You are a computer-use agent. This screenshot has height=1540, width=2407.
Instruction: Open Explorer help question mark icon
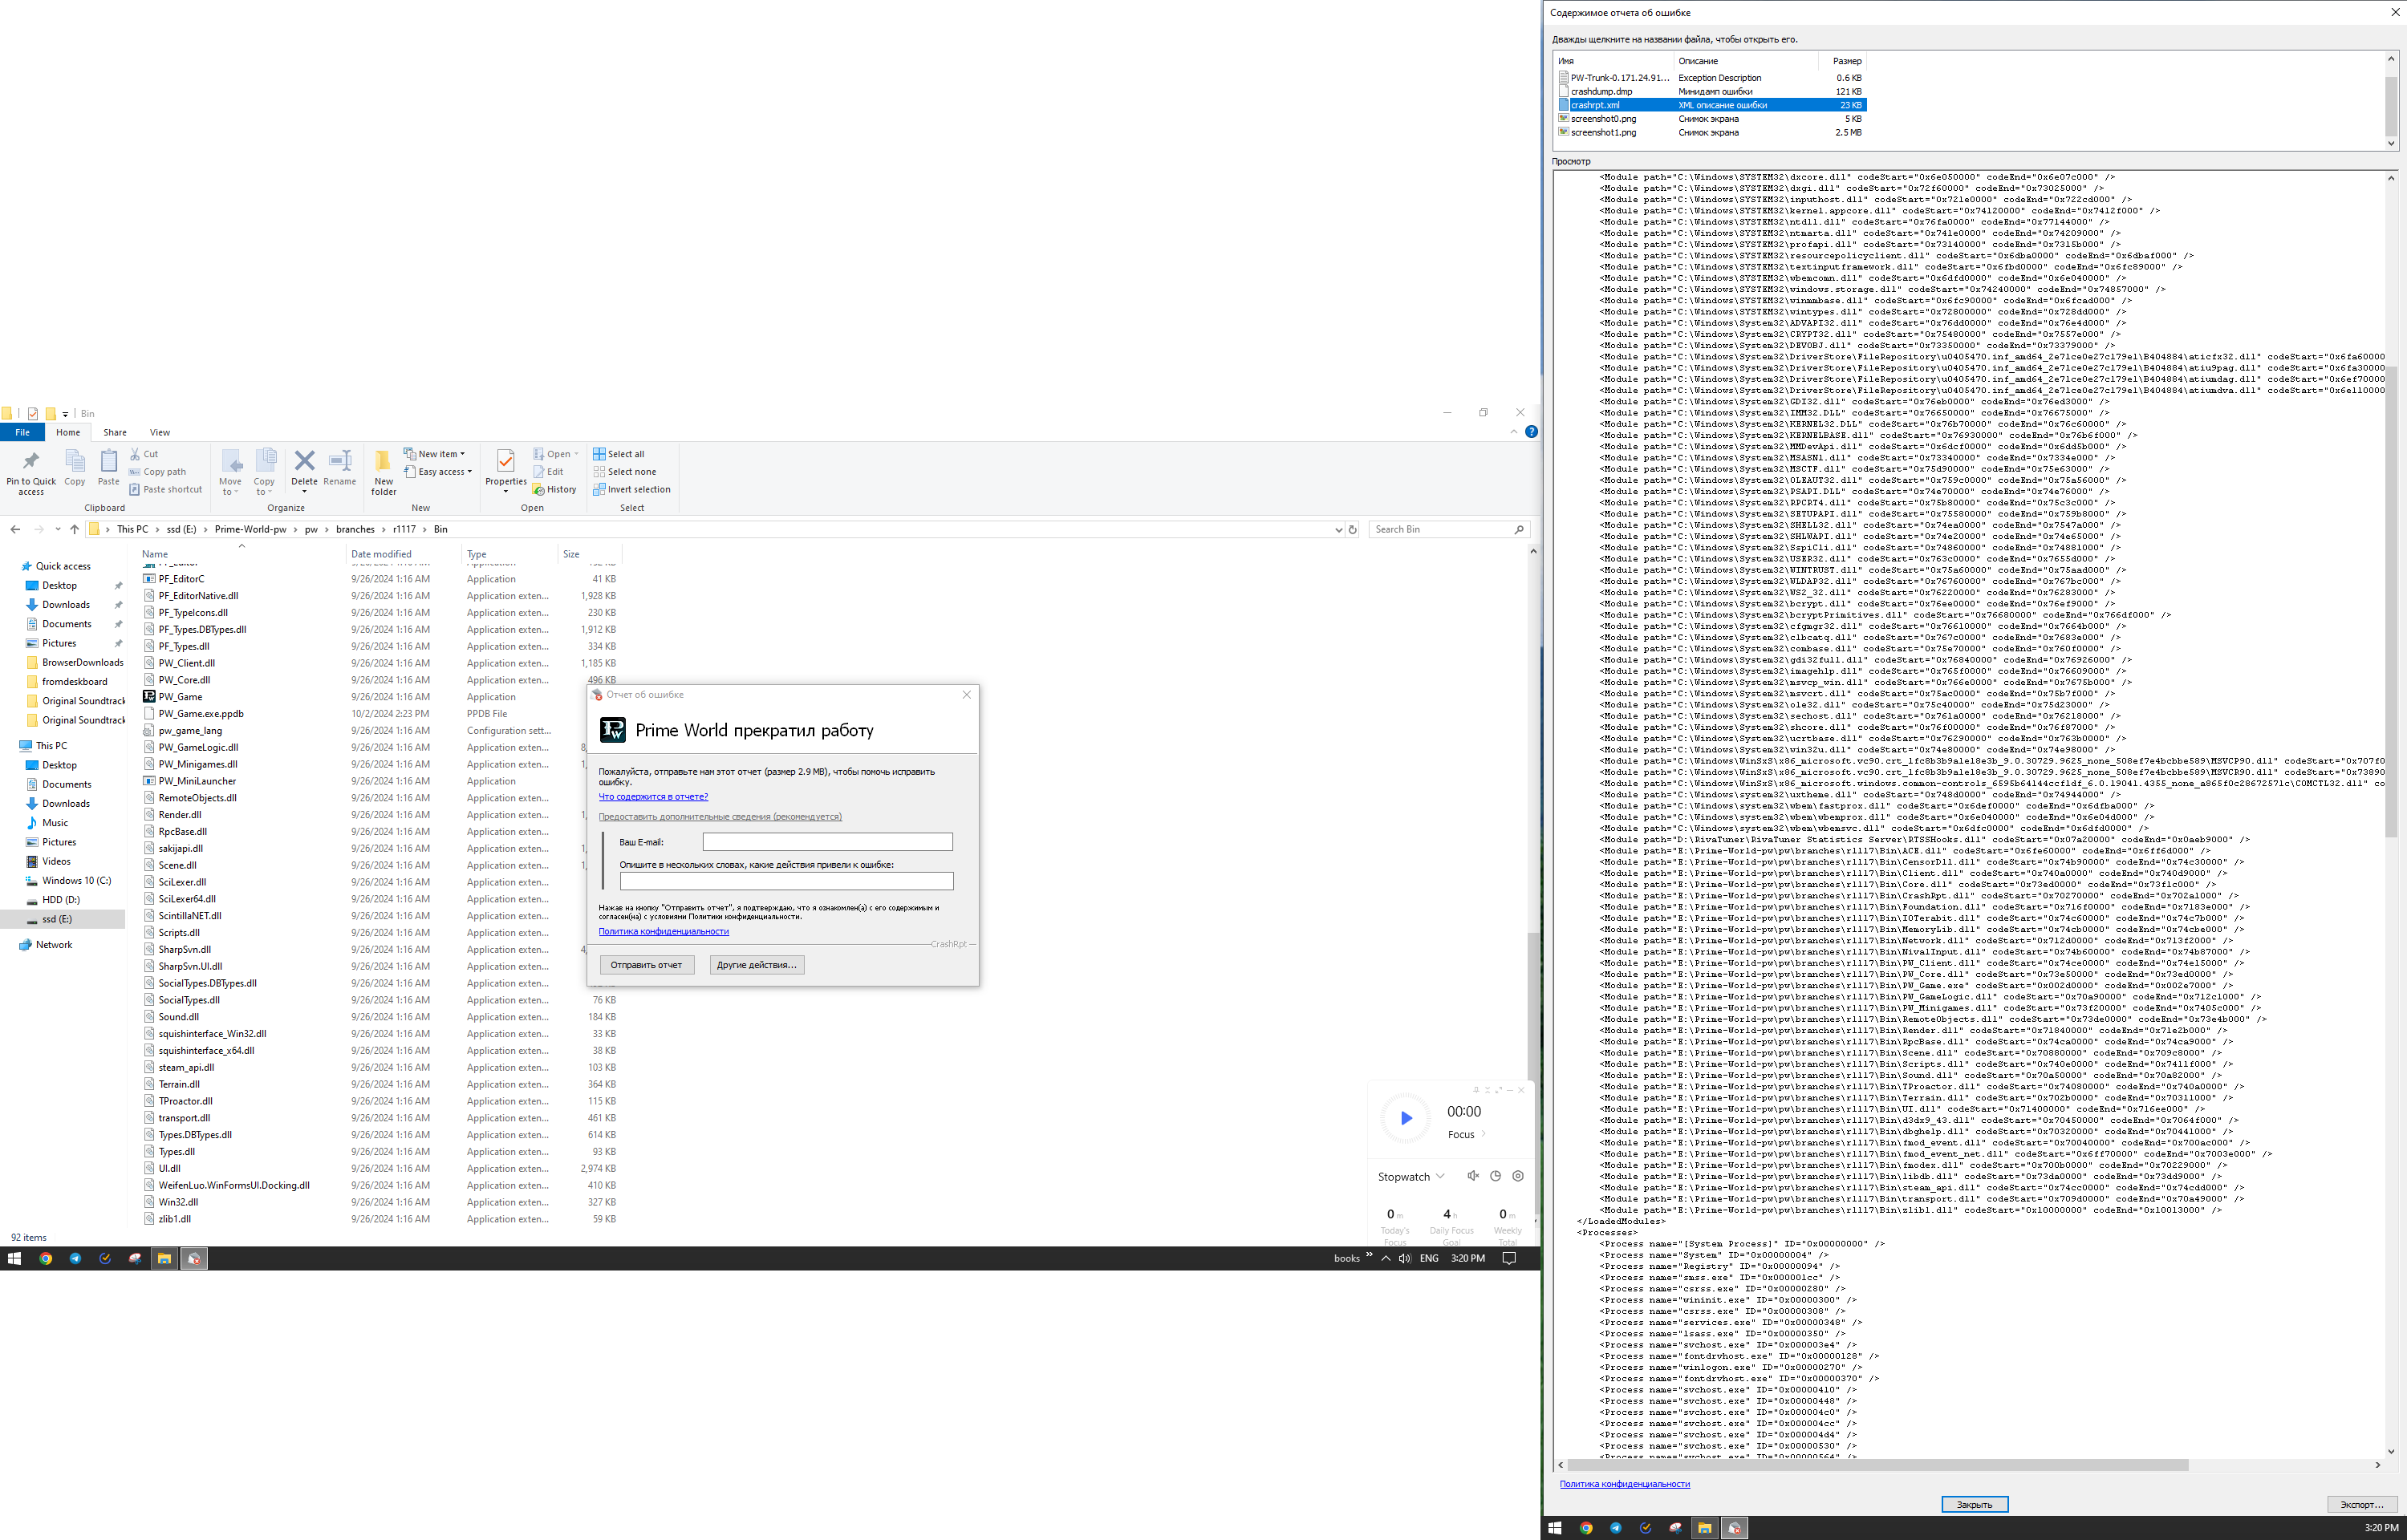click(1531, 432)
